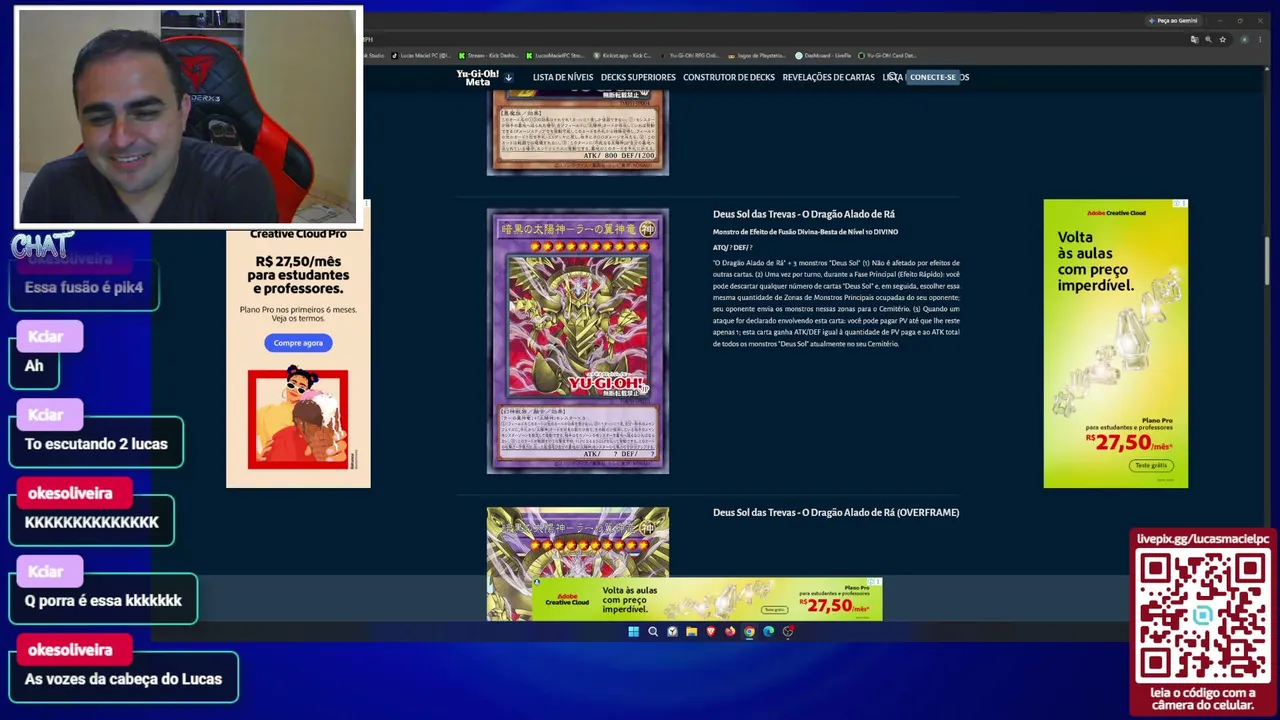
Task: Open the 'LucasMacielPC Stre...' Kick bookmark
Action: (x=555, y=56)
